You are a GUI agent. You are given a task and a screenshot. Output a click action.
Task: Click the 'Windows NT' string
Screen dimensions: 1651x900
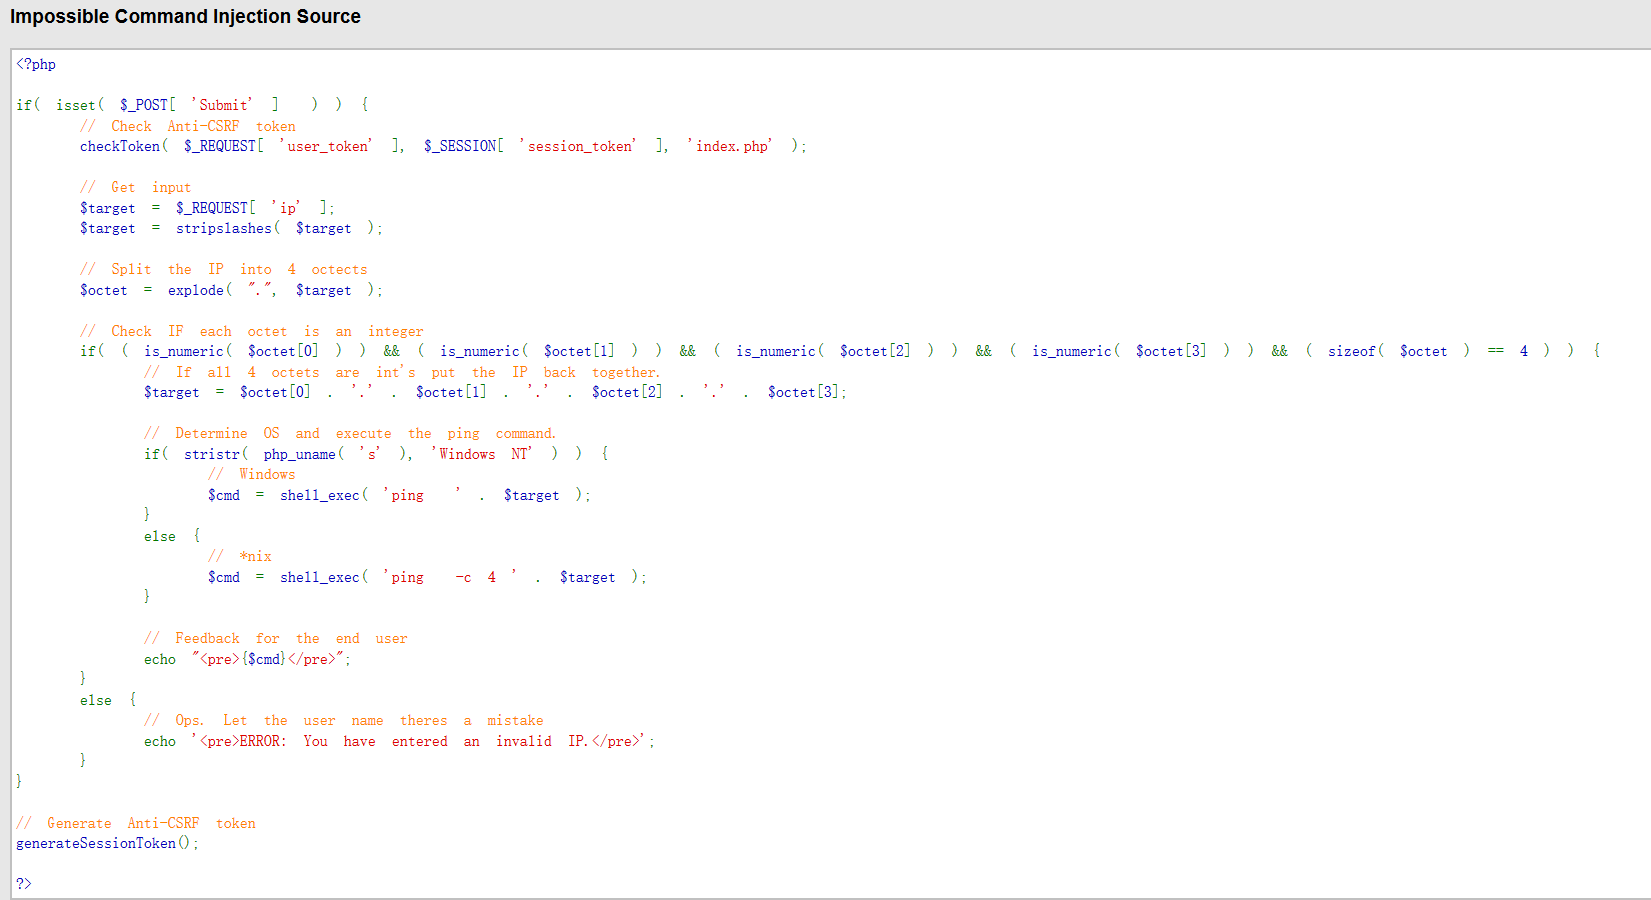(482, 454)
